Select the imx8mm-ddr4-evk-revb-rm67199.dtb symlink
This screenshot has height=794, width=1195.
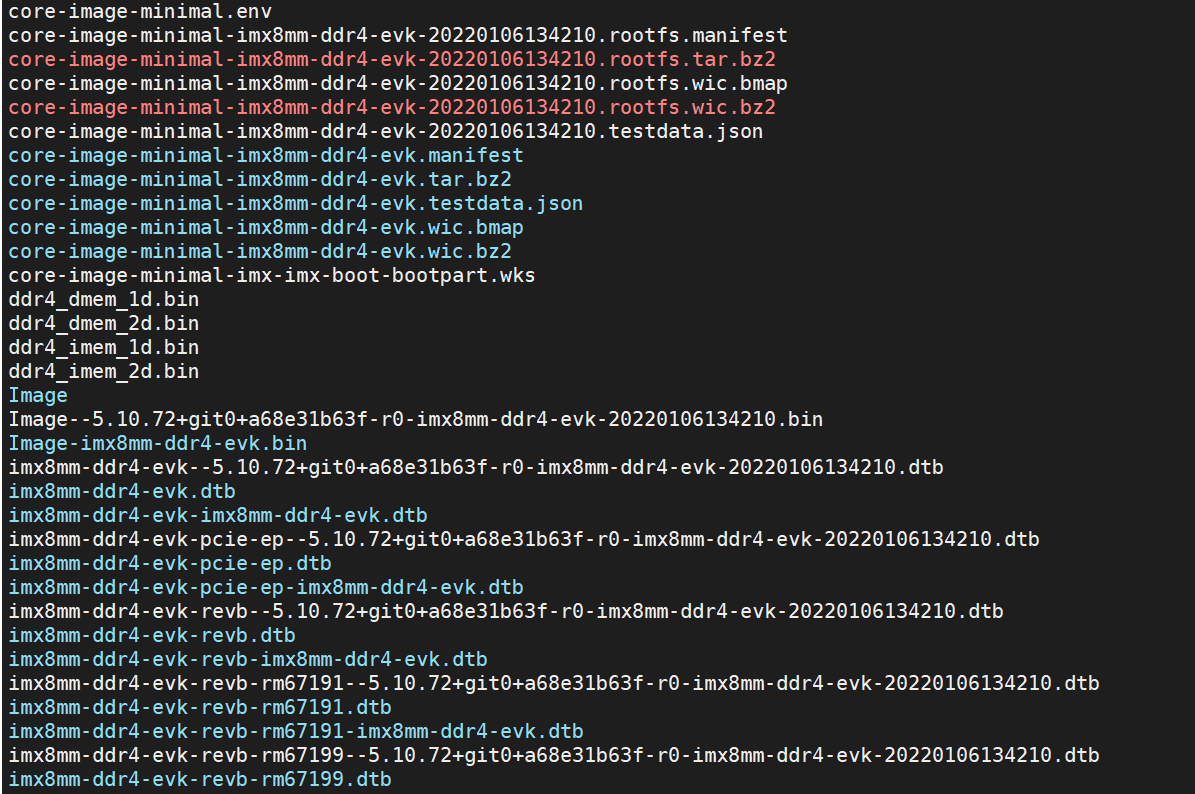click(200, 779)
